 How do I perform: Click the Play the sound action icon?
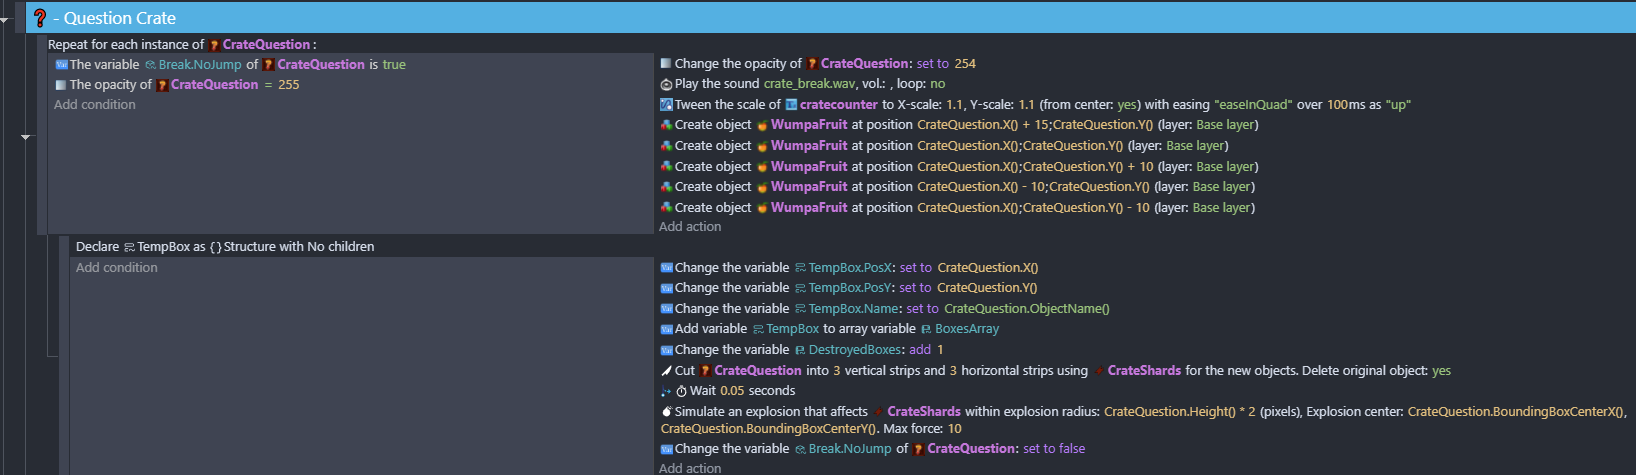tap(666, 84)
